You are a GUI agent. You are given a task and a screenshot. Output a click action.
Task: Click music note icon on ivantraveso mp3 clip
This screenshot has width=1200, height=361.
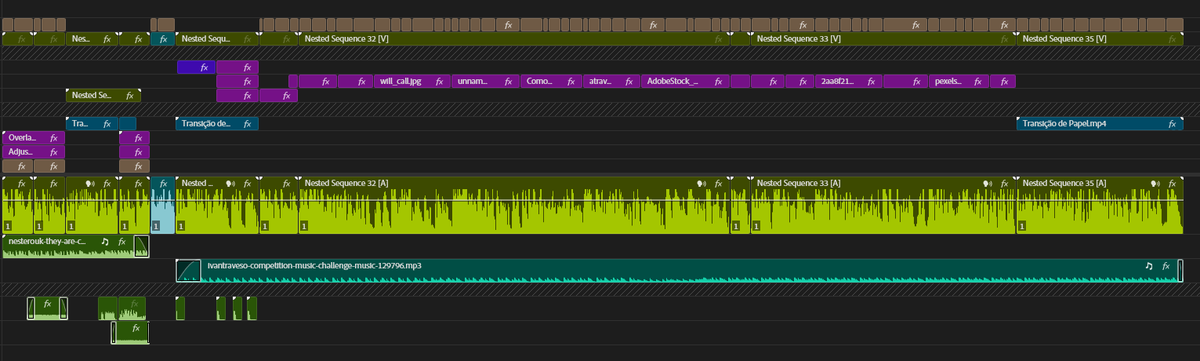[x=1149, y=266]
